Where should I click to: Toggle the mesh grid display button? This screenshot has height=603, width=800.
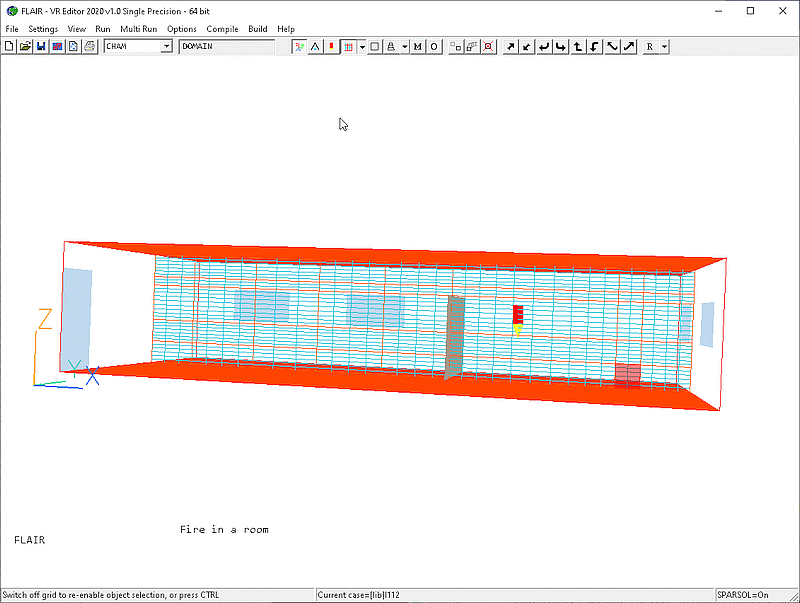(347, 46)
